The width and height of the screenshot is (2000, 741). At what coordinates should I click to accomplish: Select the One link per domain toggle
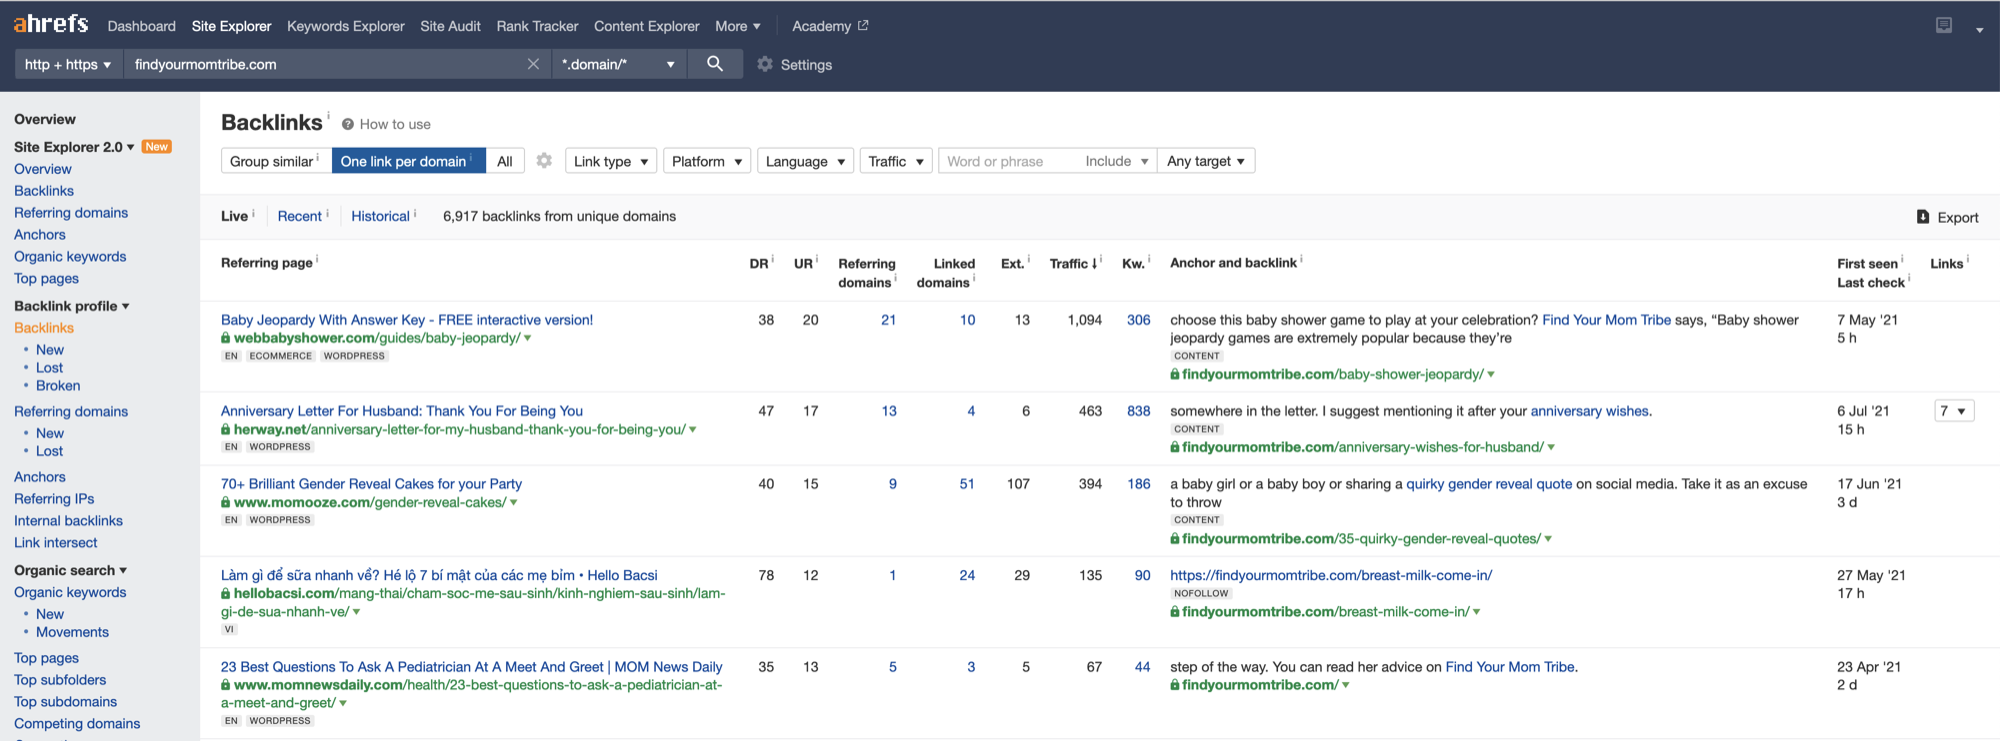[408, 161]
